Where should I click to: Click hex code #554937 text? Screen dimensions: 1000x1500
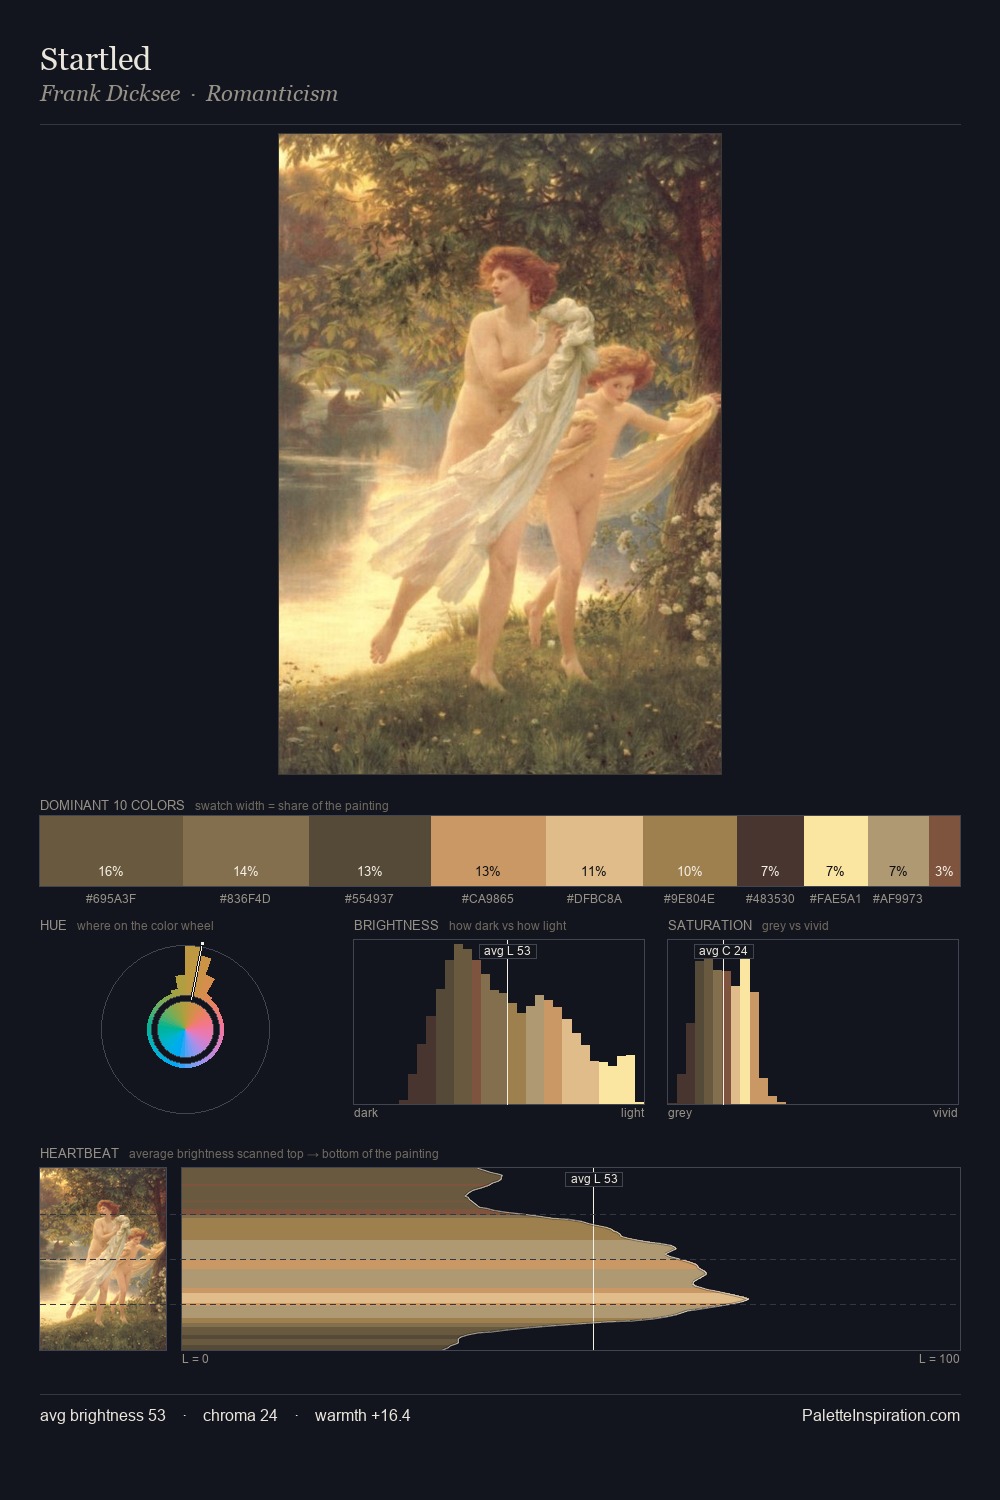coord(369,898)
